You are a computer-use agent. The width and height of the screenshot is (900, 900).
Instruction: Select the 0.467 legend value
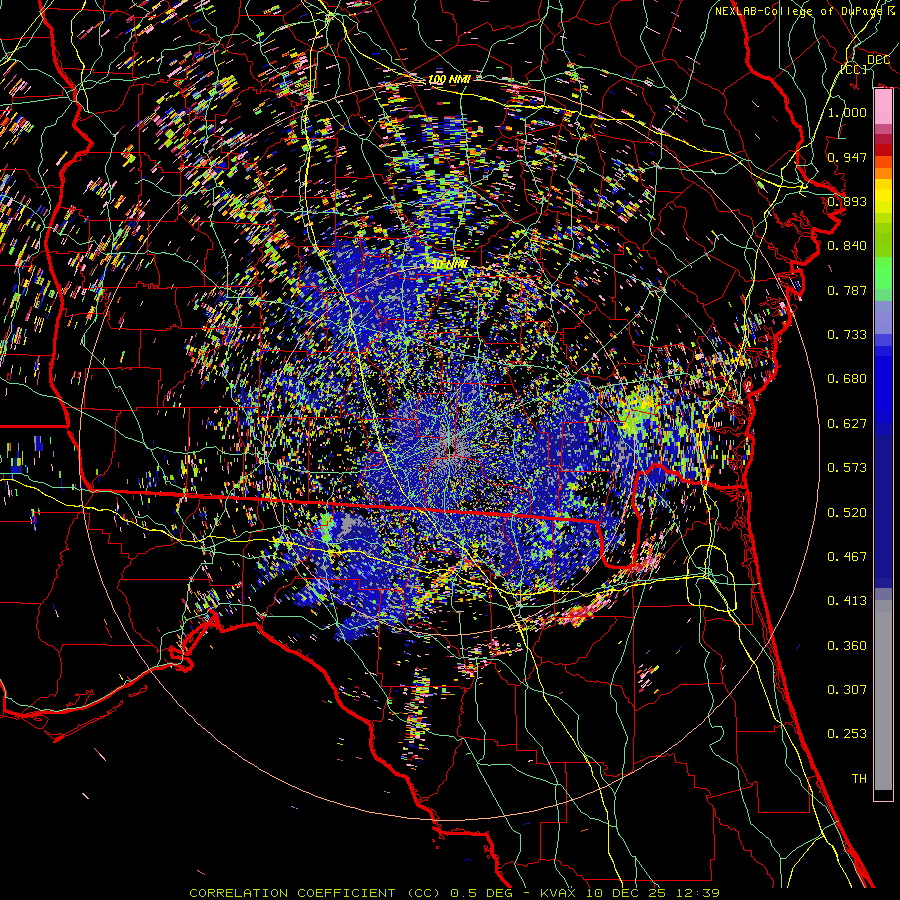point(847,557)
